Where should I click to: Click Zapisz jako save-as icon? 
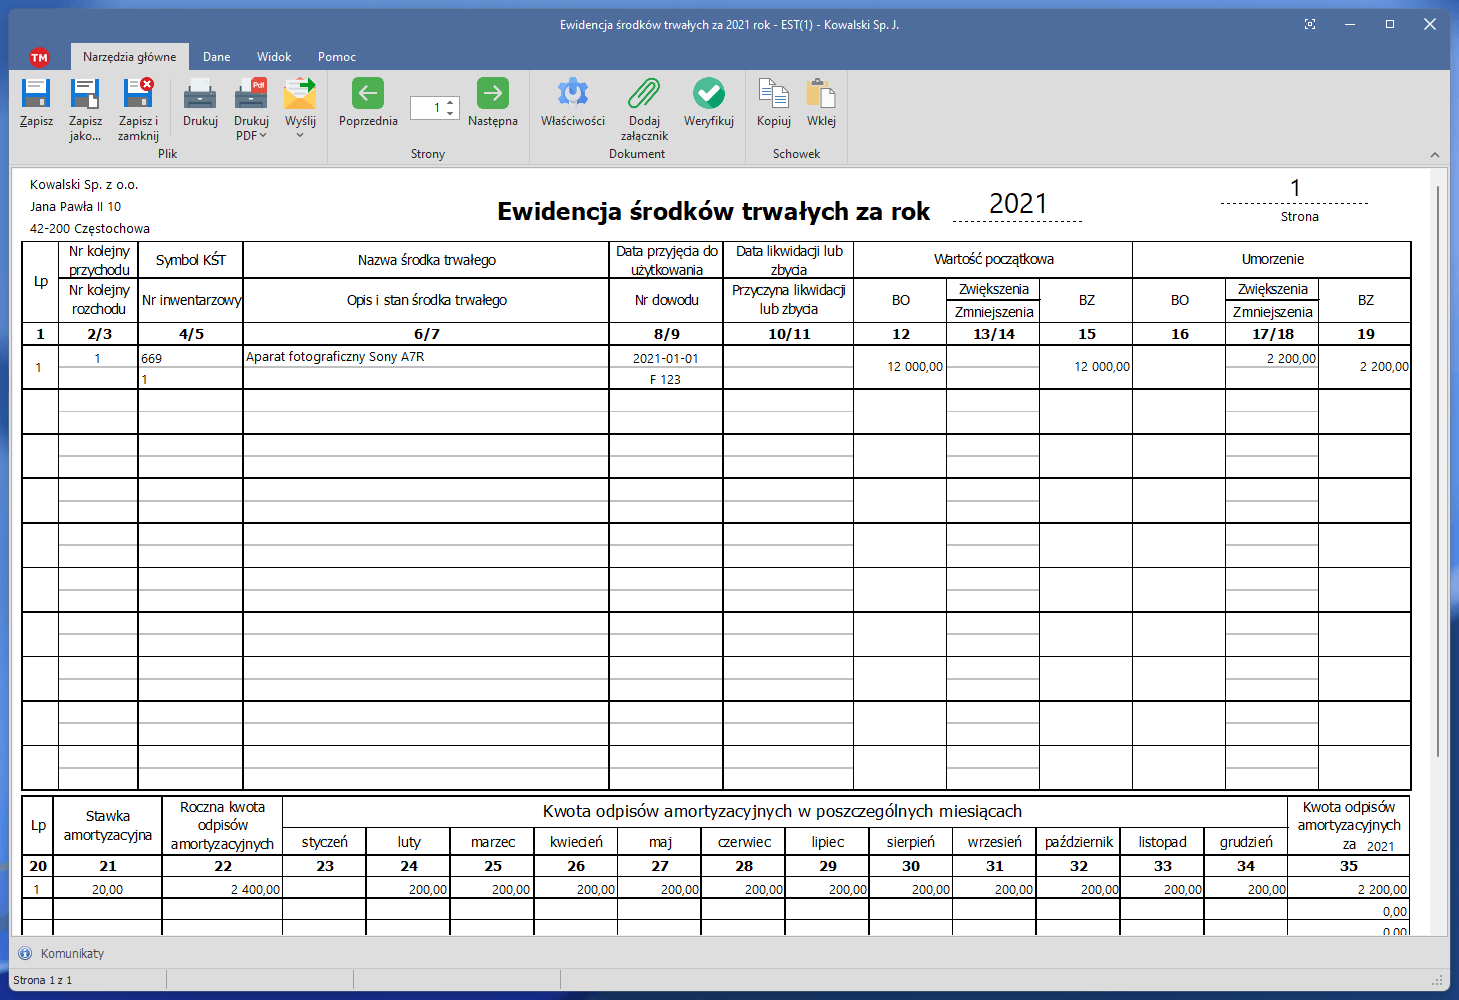[85, 95]
